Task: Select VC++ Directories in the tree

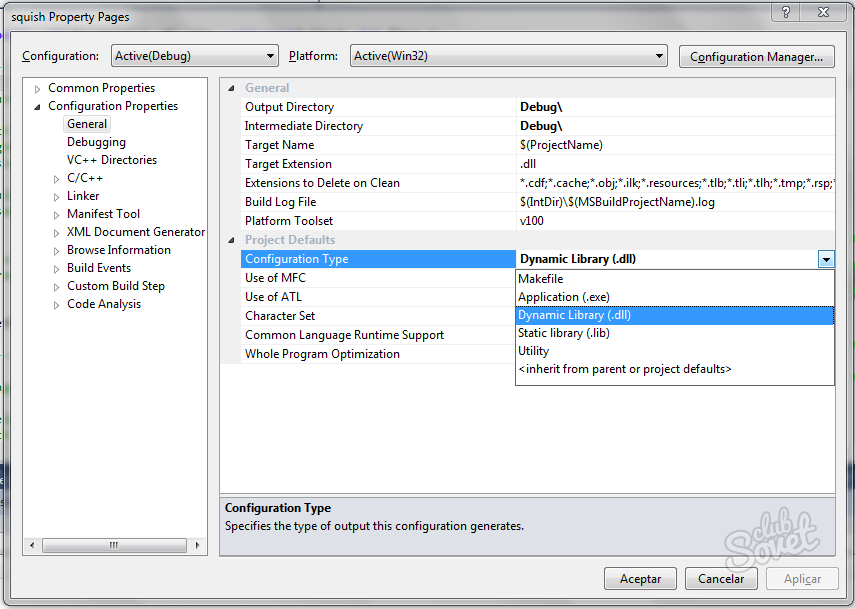Action: coord(112,160)
